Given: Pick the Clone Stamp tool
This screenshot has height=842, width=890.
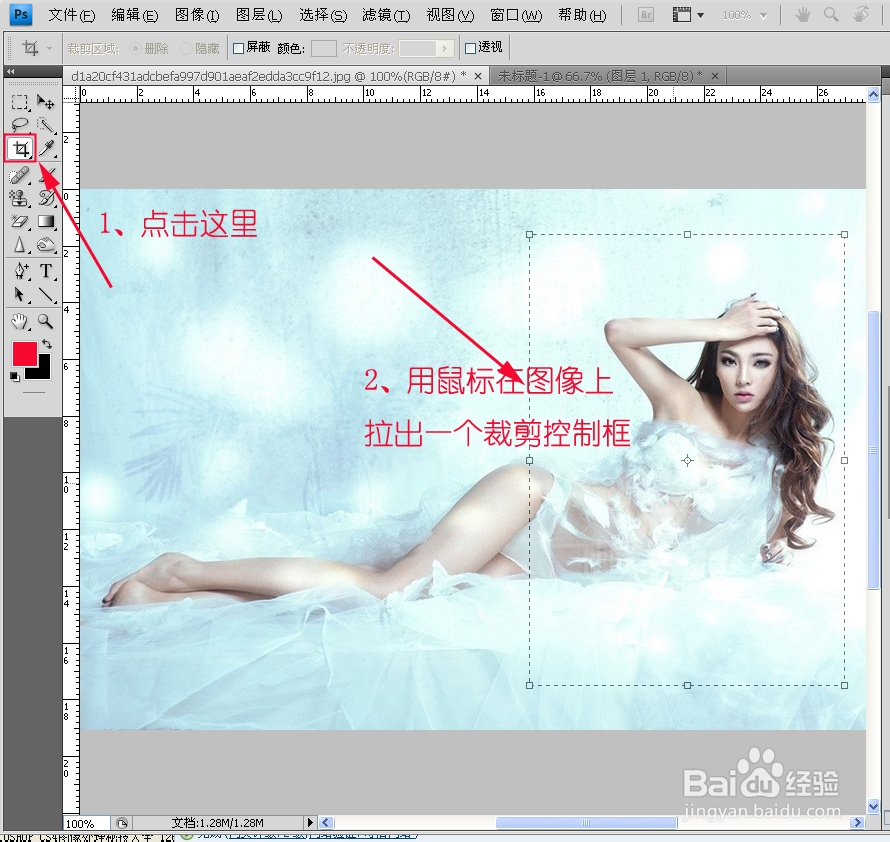Looking at the screenshot, I should [18, 198].
